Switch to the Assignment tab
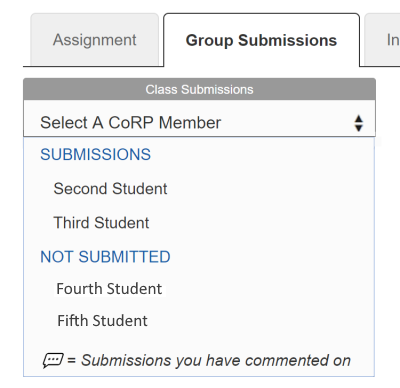The height and width of the screenshot is (388, 400). 95,40
